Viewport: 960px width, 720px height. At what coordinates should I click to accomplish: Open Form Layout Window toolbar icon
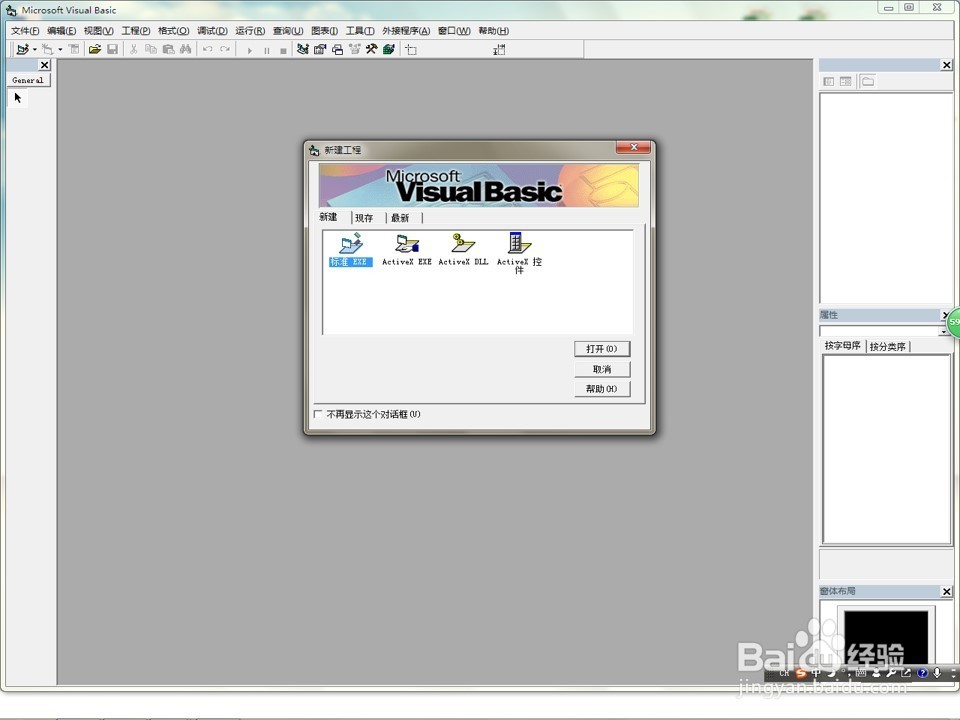(337, 50)
